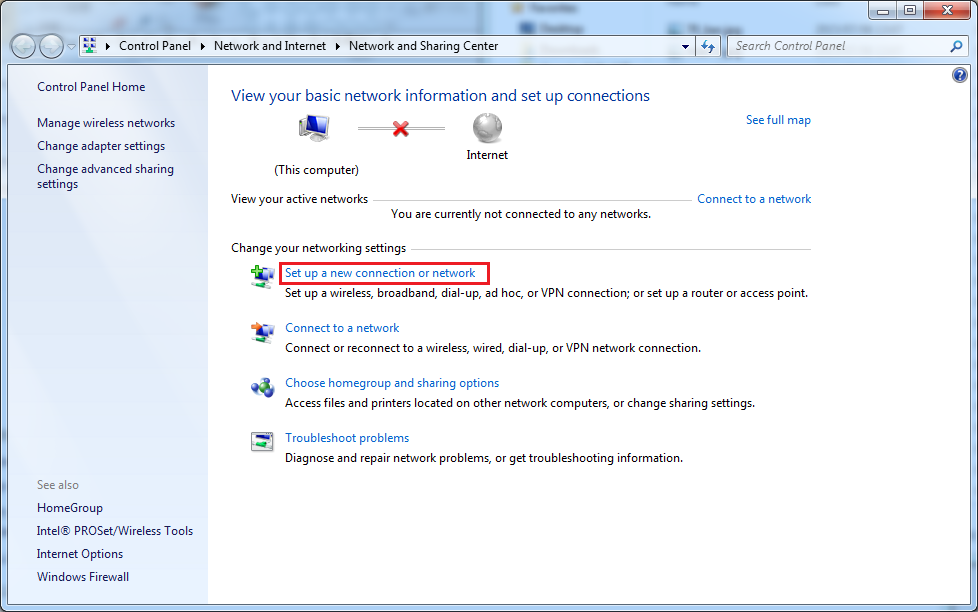
Task: Click the refresh button next to address bar
Action: click(709, 46)
